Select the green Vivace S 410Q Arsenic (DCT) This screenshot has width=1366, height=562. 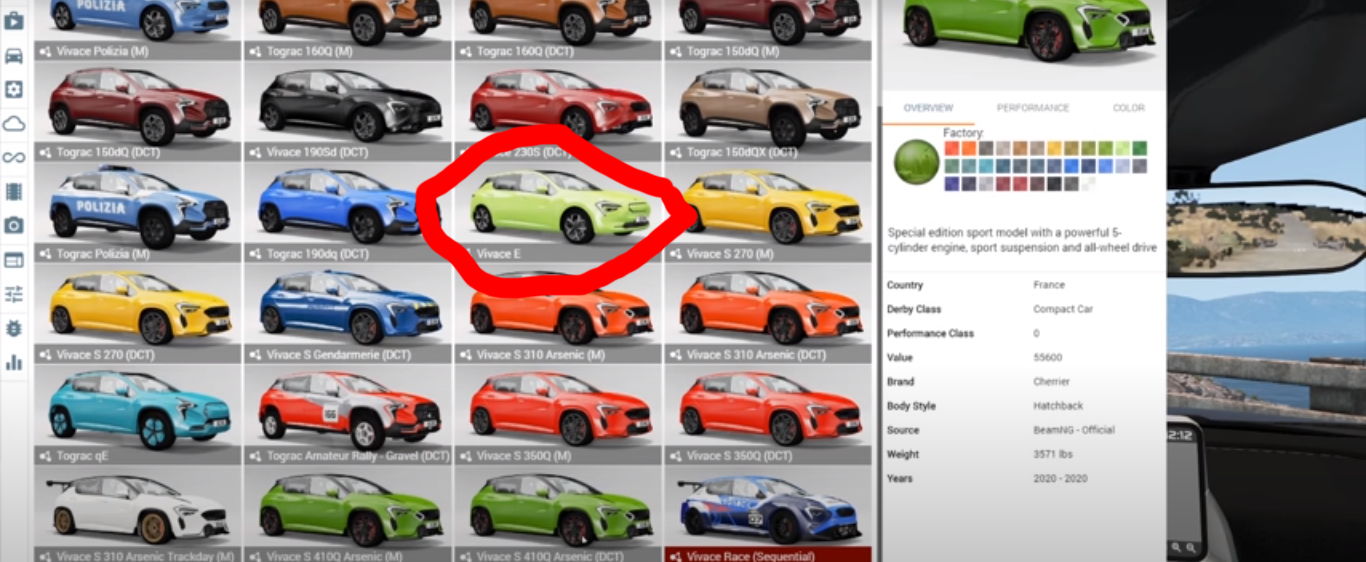coord(557,514)
